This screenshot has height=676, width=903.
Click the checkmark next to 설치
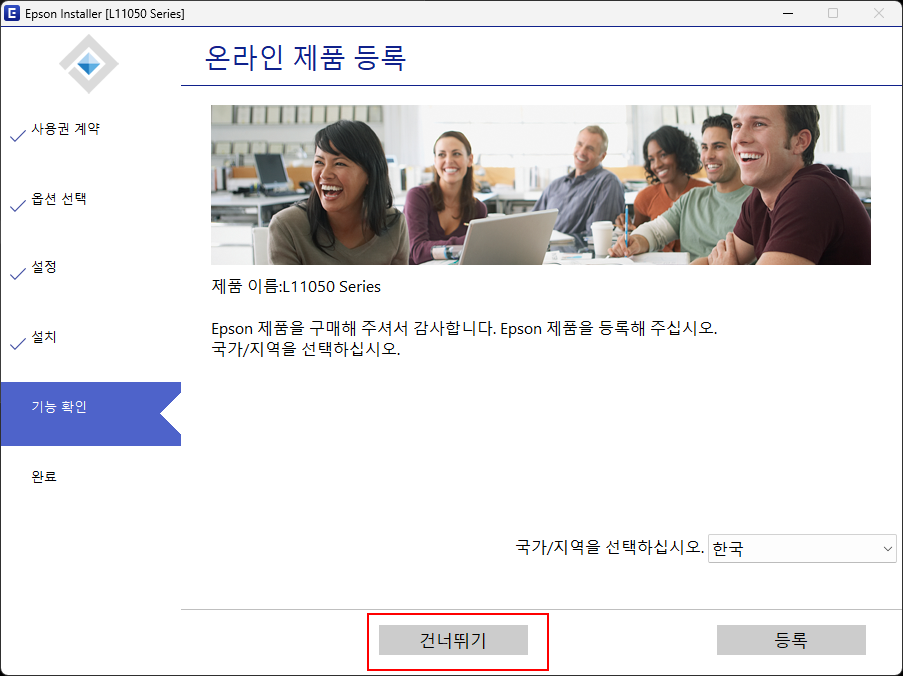click(18, 343)
